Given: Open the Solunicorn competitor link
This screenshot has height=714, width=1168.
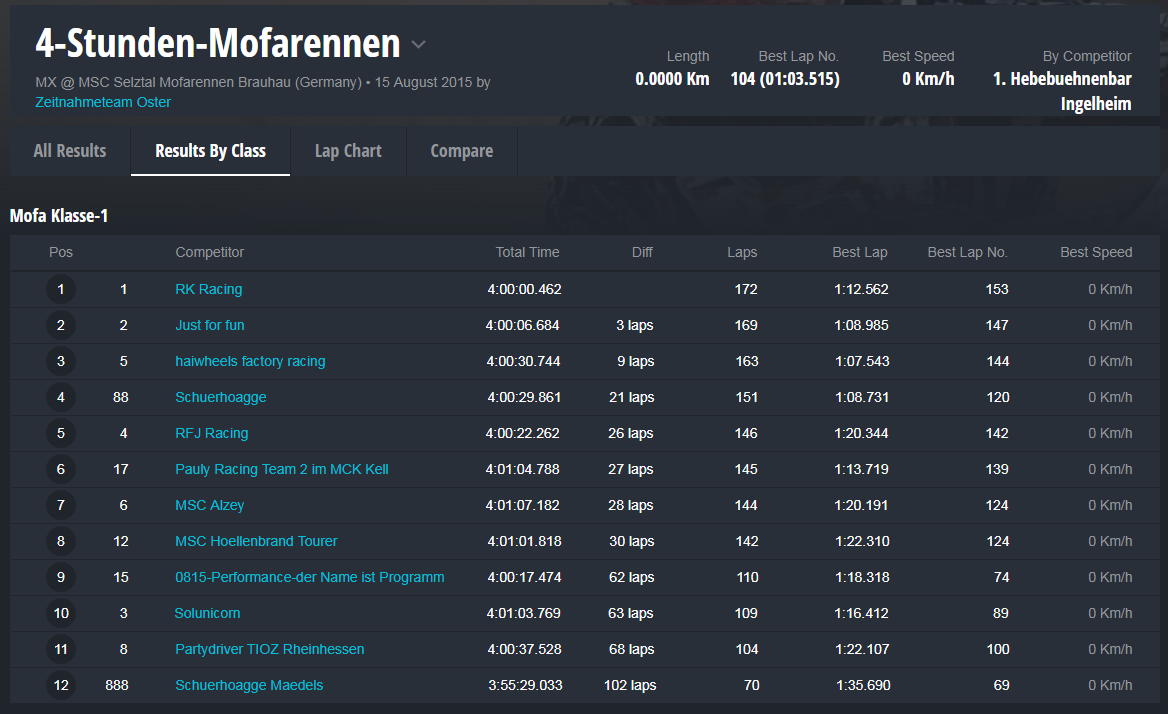Looking at the screenshot, I should click(x=207, y=613).
